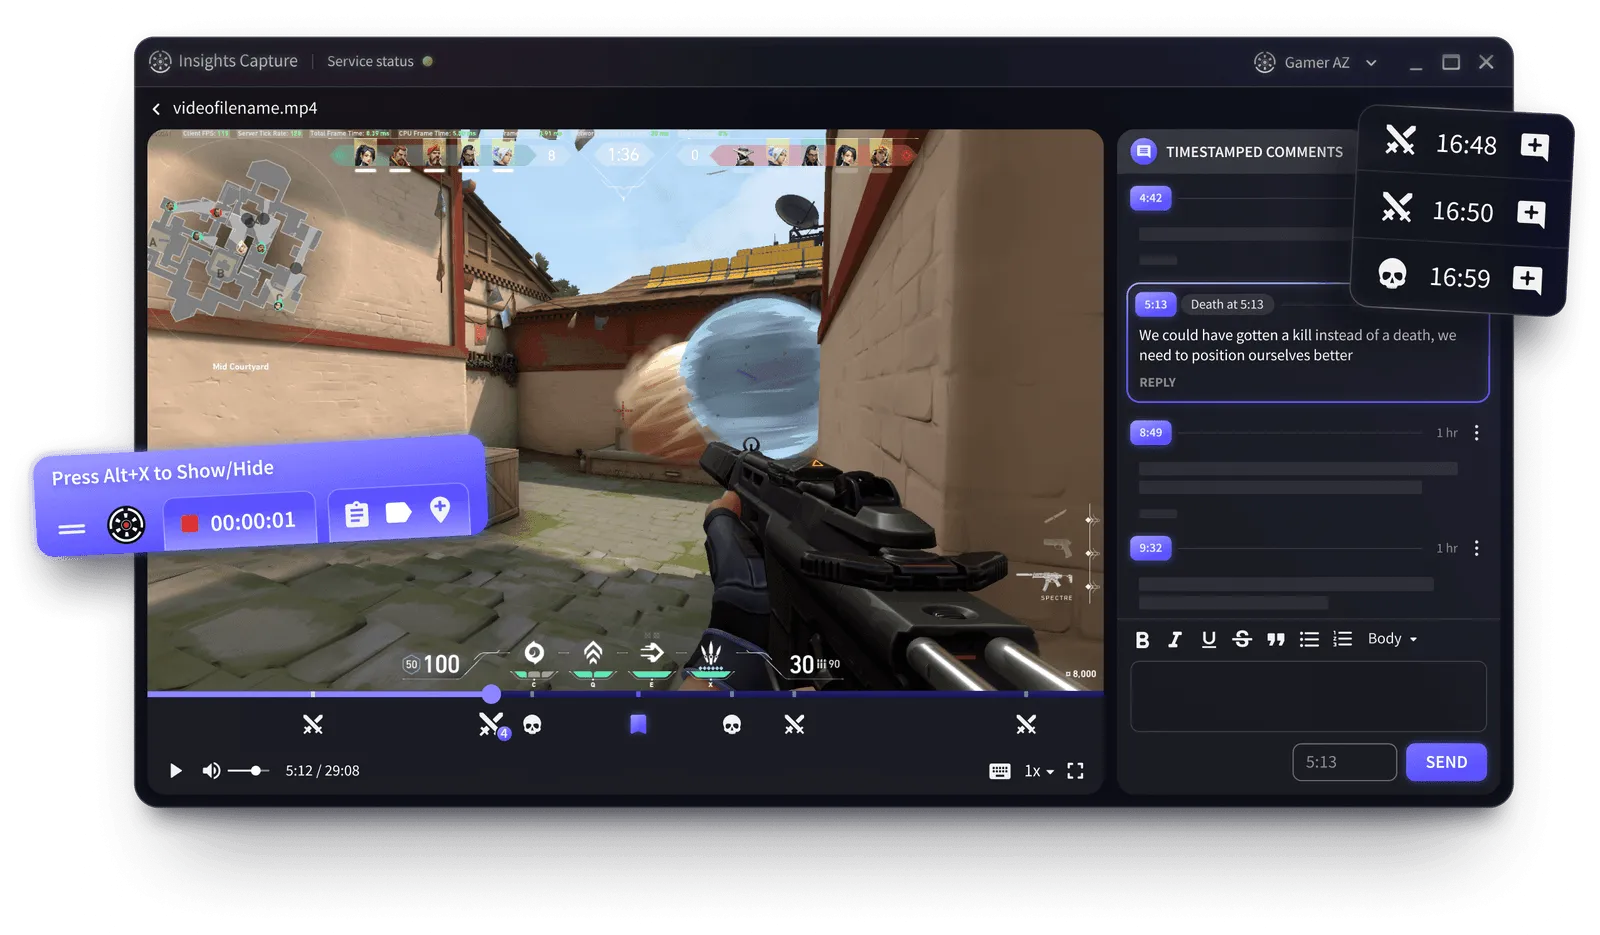1600x935 pixels.
Task: Stop the recording in the capture overlay
Action: click(190, 519)
